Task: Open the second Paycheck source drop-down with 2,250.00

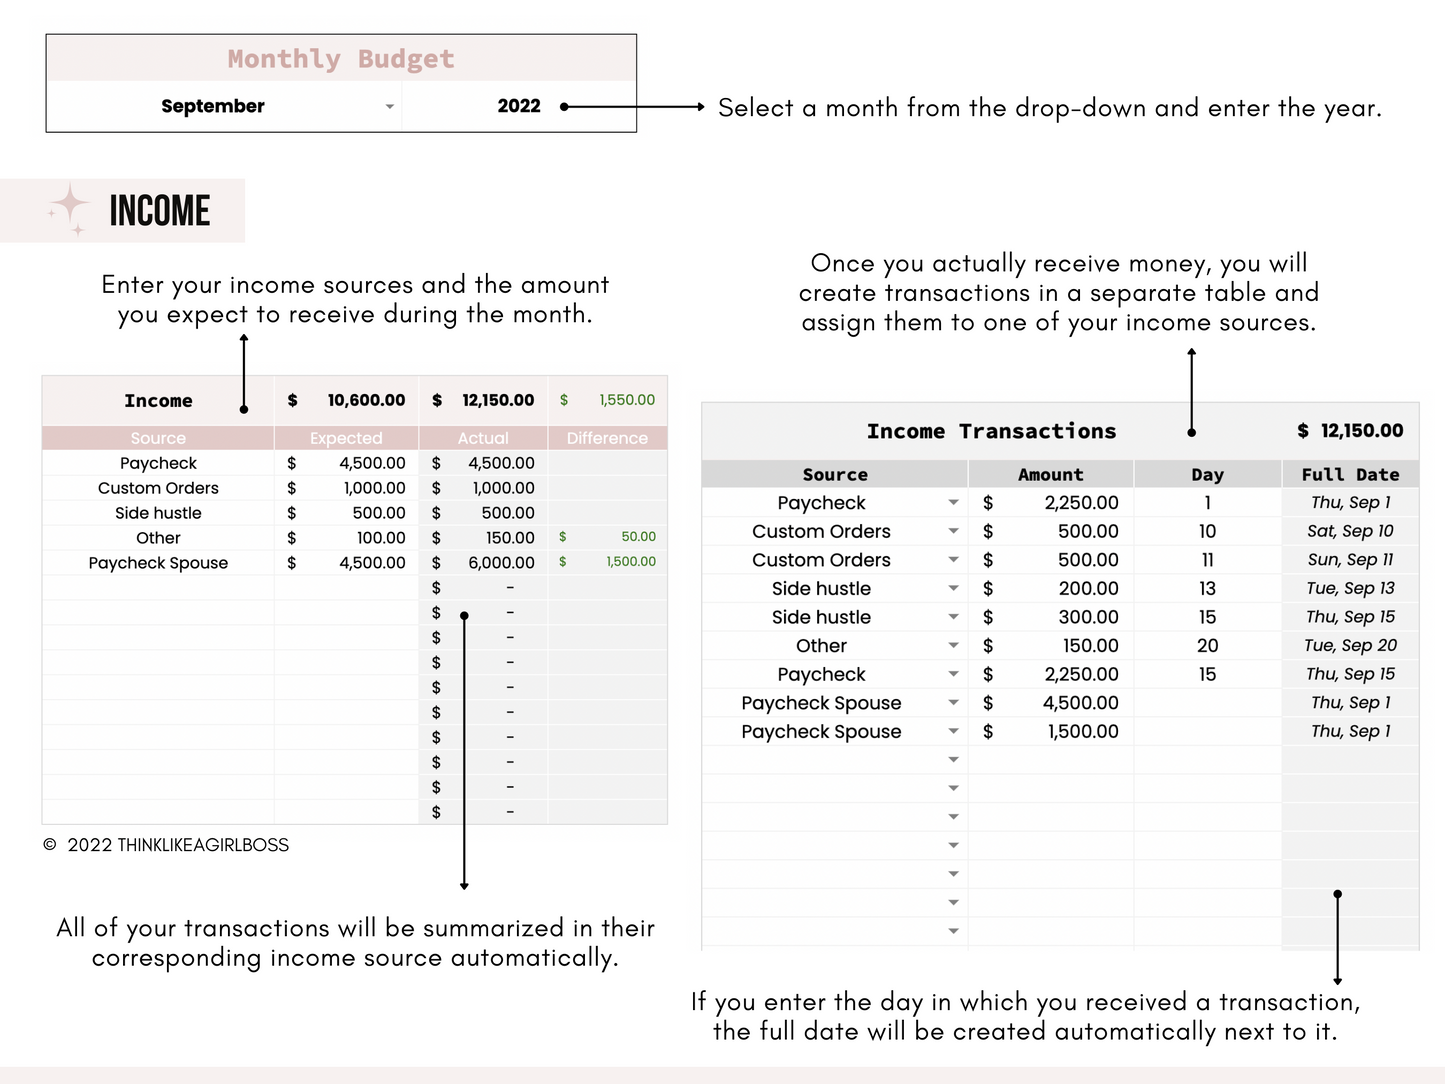Action: 953,674
